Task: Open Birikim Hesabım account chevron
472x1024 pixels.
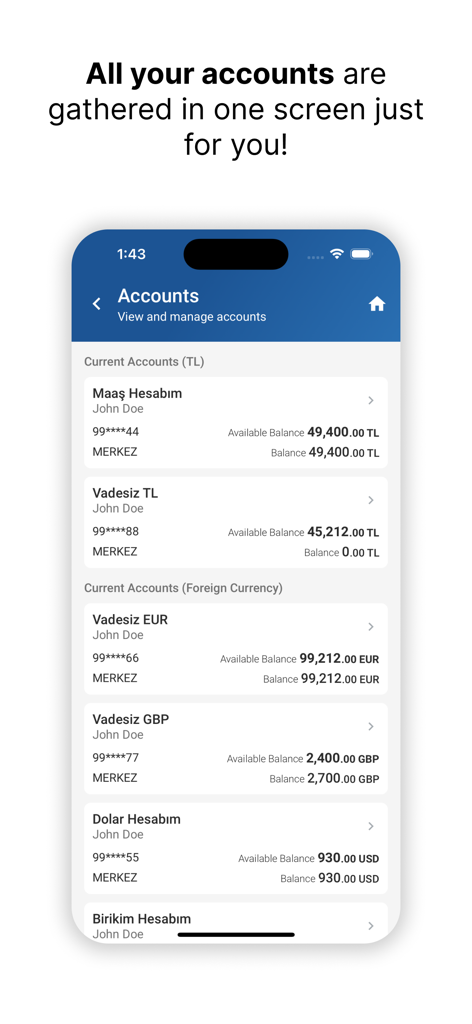Action: click(x=371, y=926)
